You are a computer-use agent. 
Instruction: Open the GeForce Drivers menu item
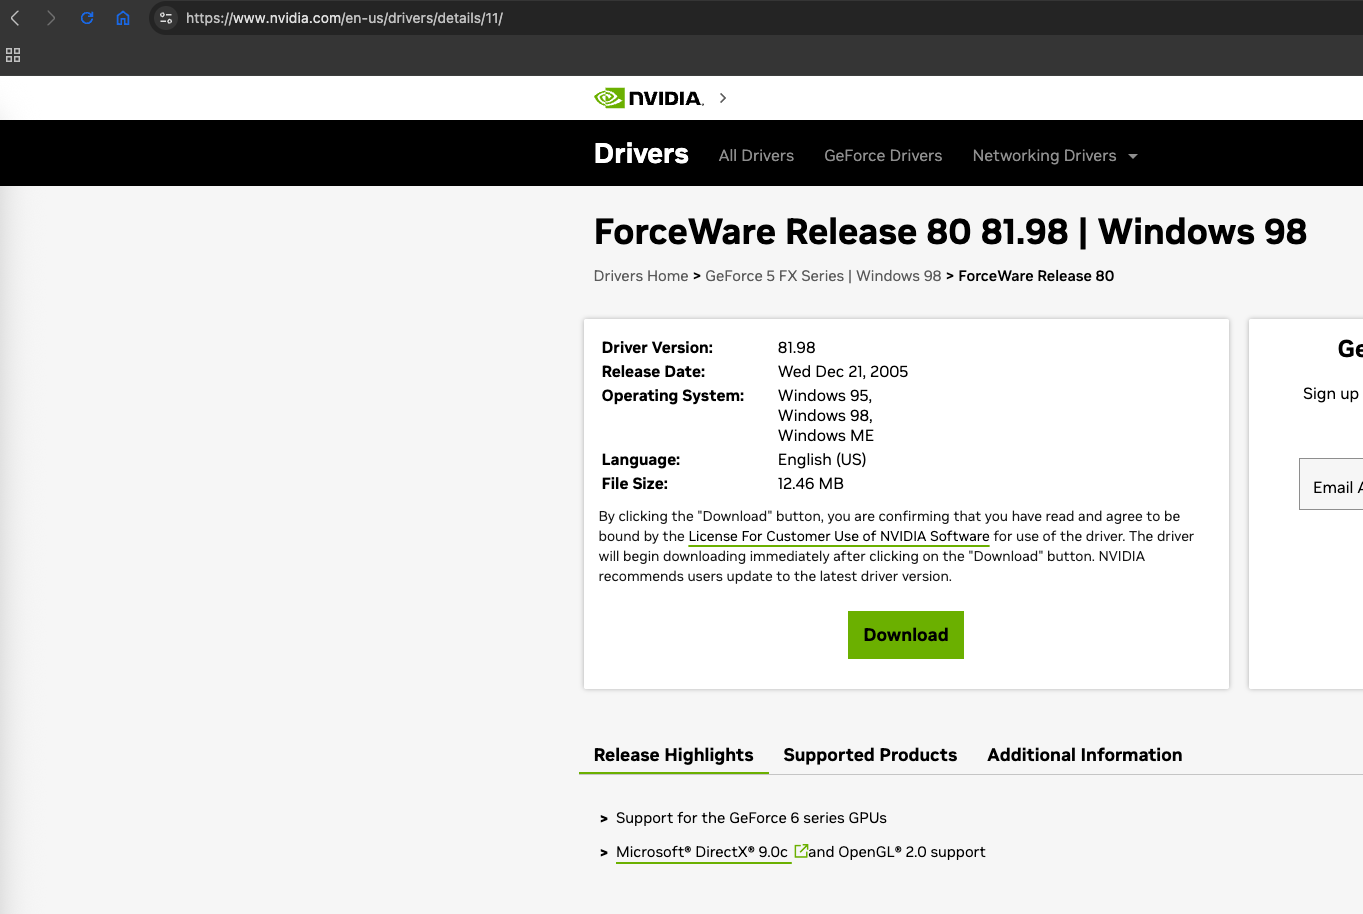(883, 156)
